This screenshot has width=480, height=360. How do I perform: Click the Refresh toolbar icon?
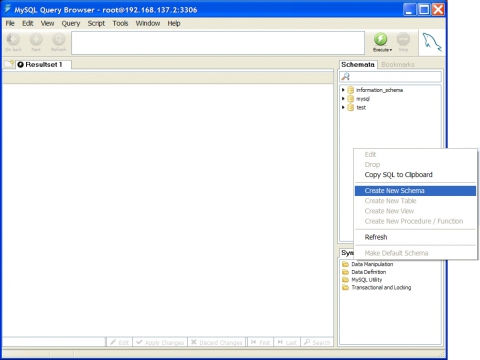click(59, 39)
